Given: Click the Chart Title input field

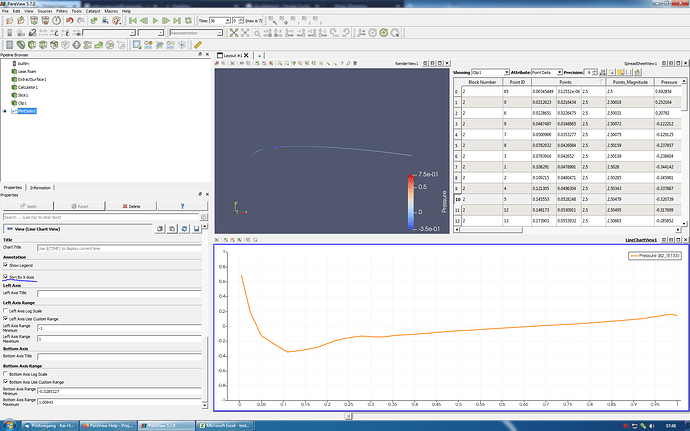Looking at the screenshot, I should [x=120, y=246].
